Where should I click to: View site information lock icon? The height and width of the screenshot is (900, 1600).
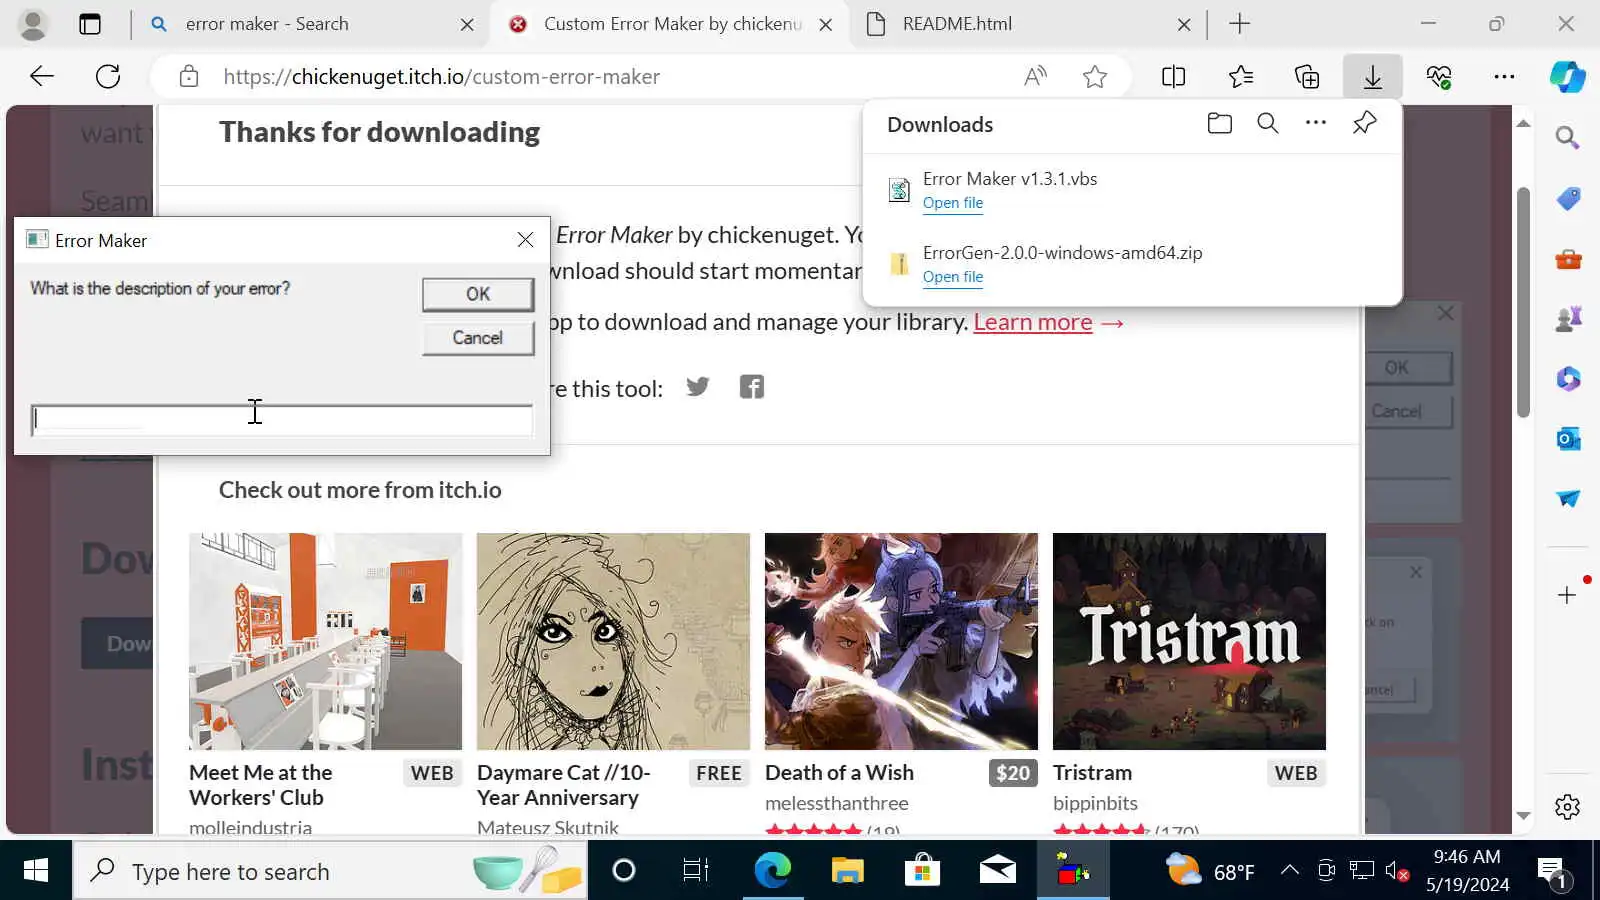189,77
